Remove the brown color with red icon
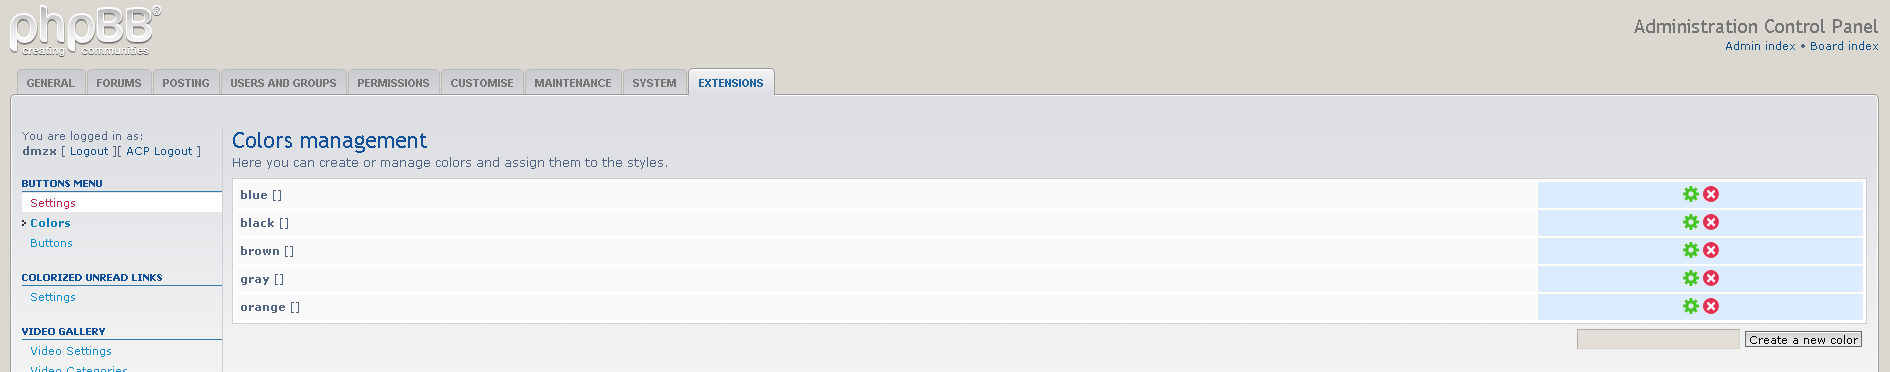 [1711, 250]
